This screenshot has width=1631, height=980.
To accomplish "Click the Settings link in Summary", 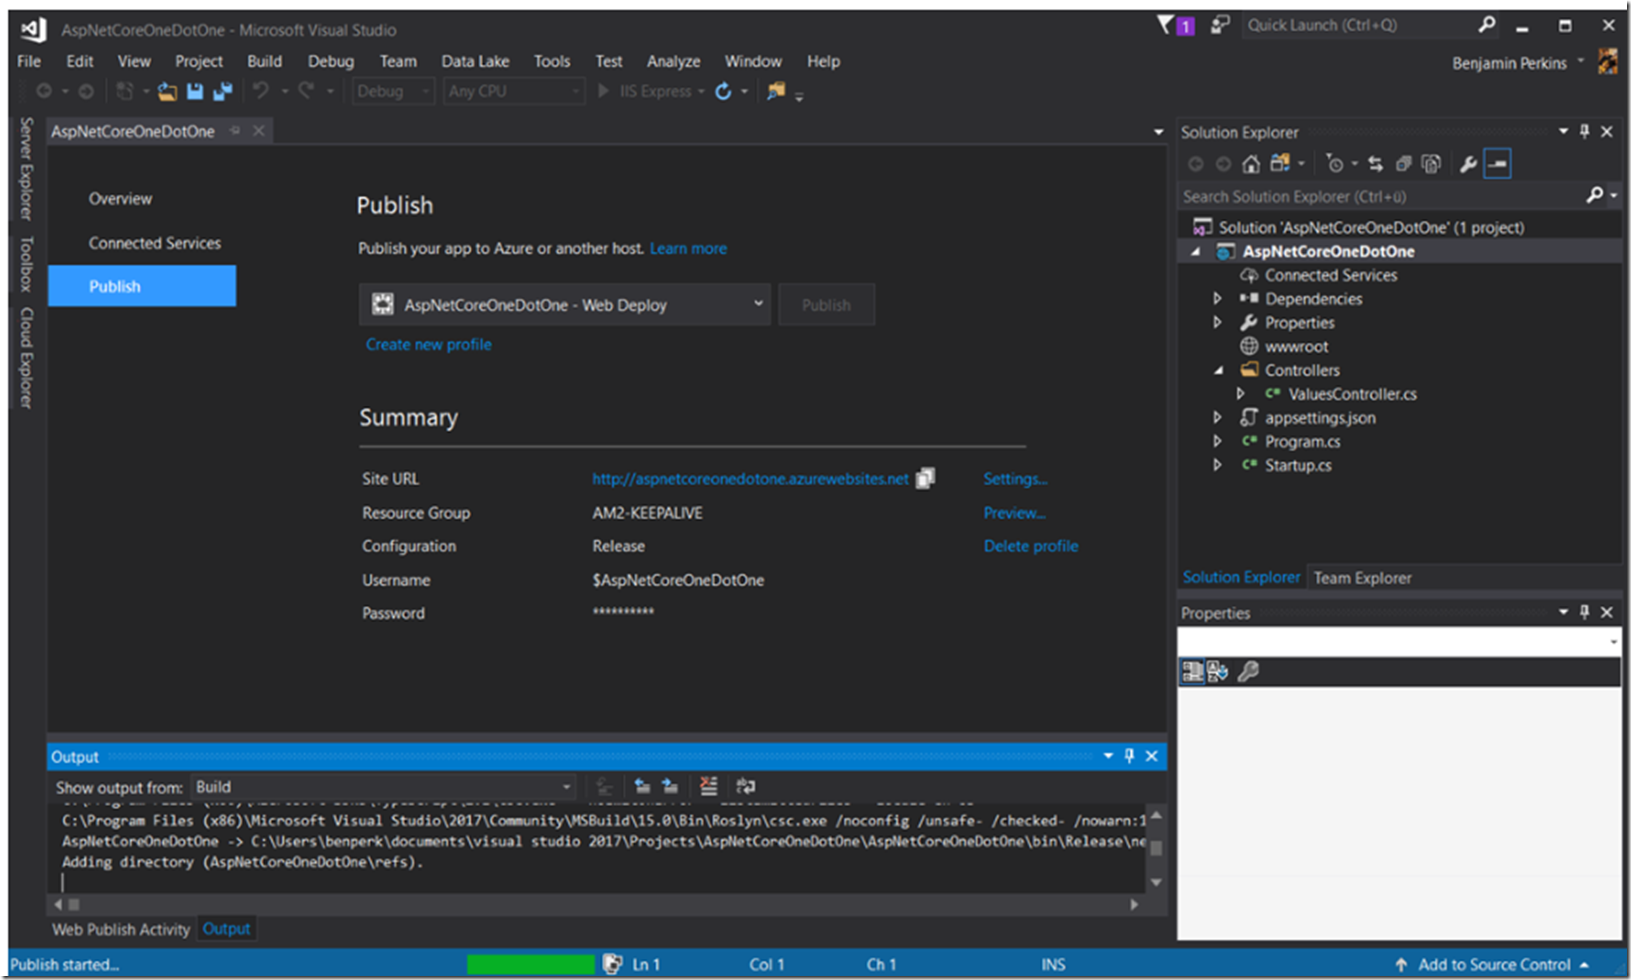I will (x=1015, y=478).
